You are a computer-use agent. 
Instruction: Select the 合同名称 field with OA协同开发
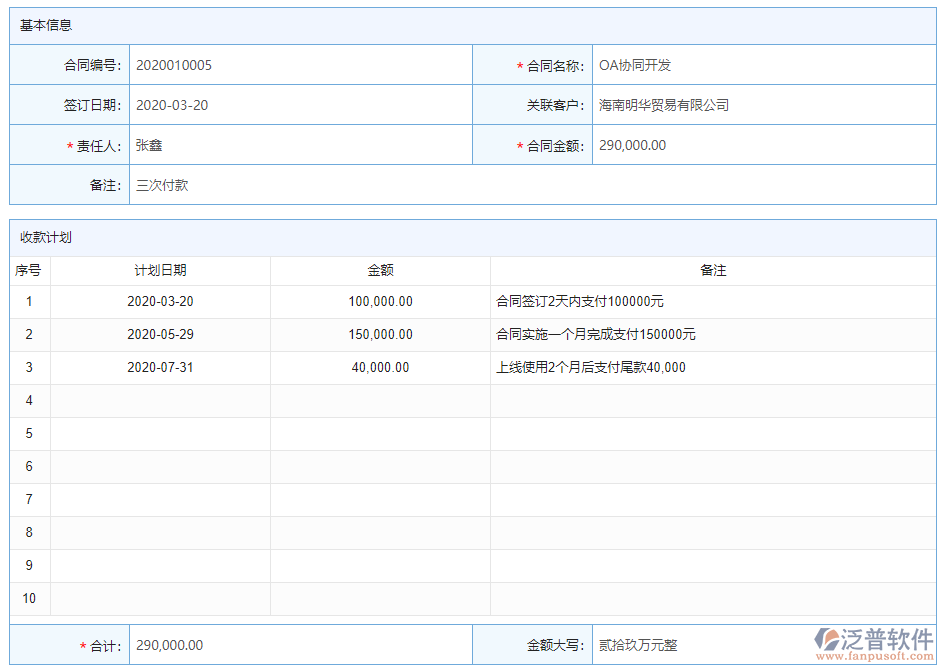[763, 65]
